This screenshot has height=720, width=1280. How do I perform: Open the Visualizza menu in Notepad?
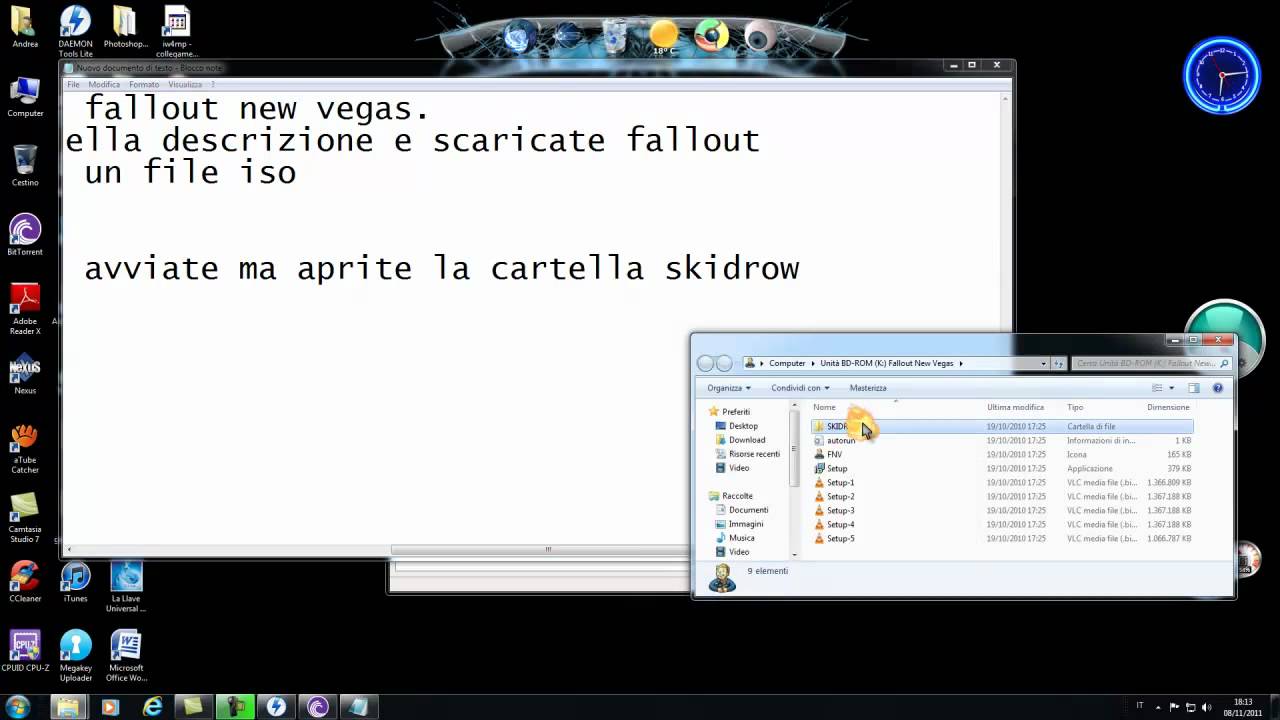(x=185, y=84)
